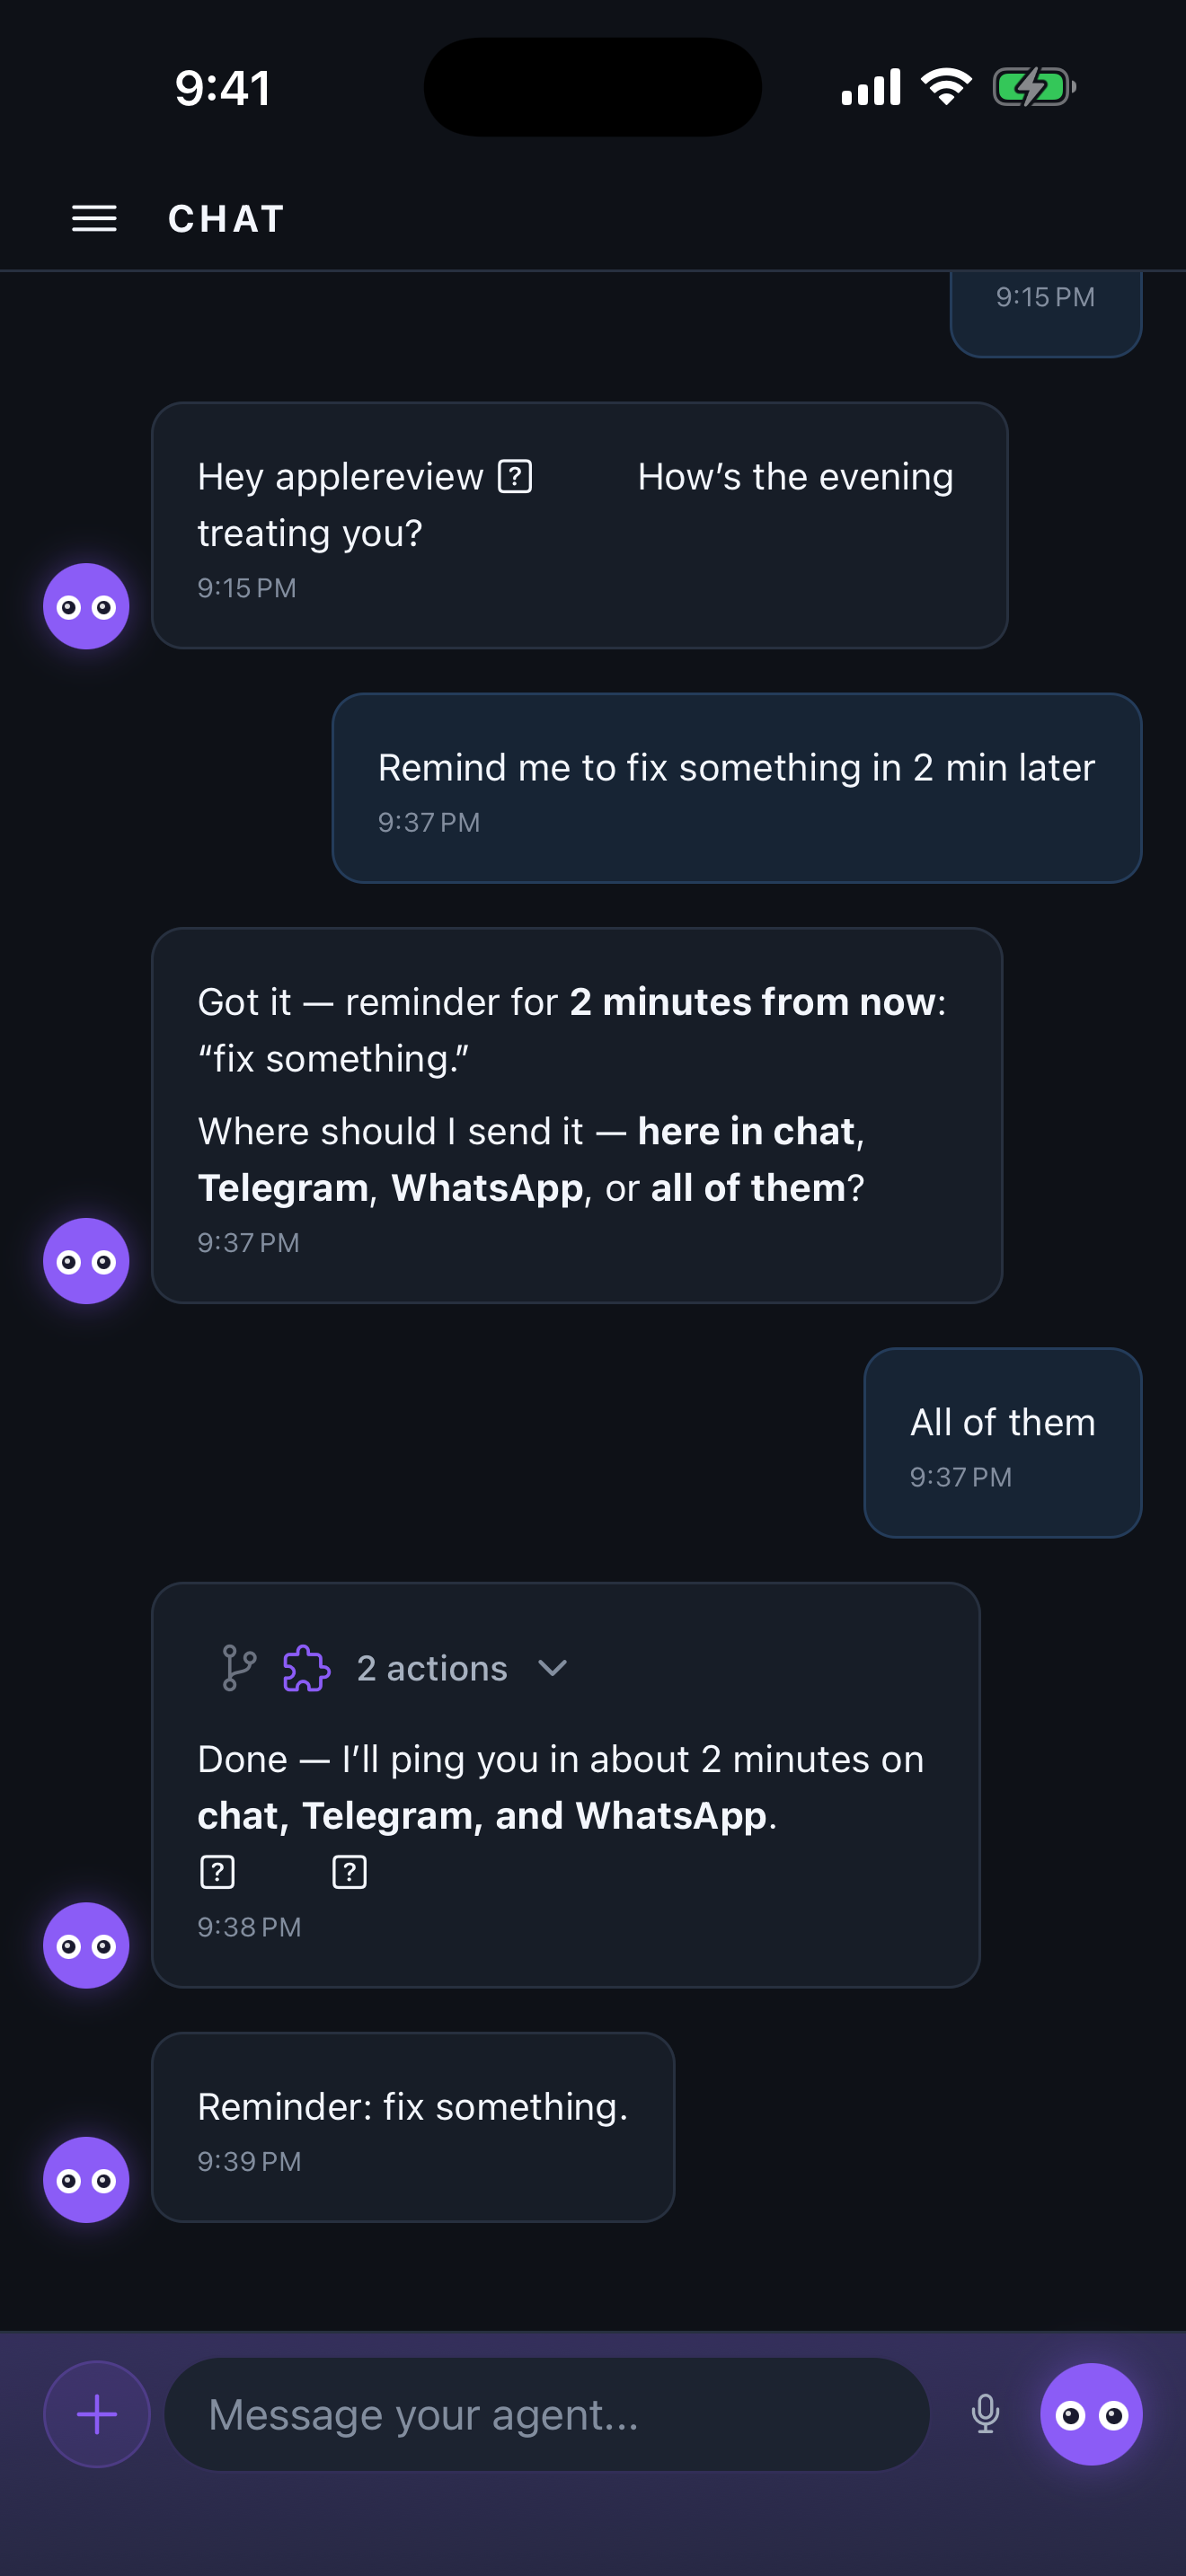
Task: Tap agent avatar next to reminder message
Action: click(86, 2180)
